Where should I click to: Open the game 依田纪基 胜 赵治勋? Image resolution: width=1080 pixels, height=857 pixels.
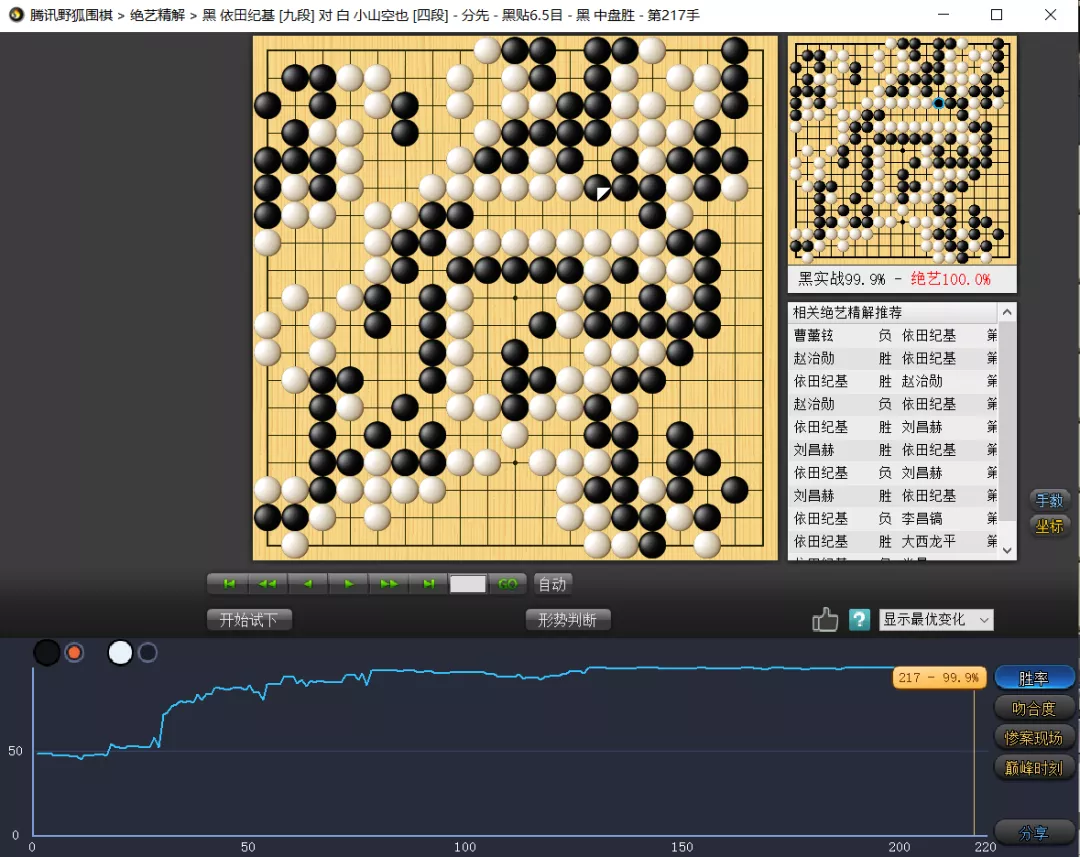(895, 381)
